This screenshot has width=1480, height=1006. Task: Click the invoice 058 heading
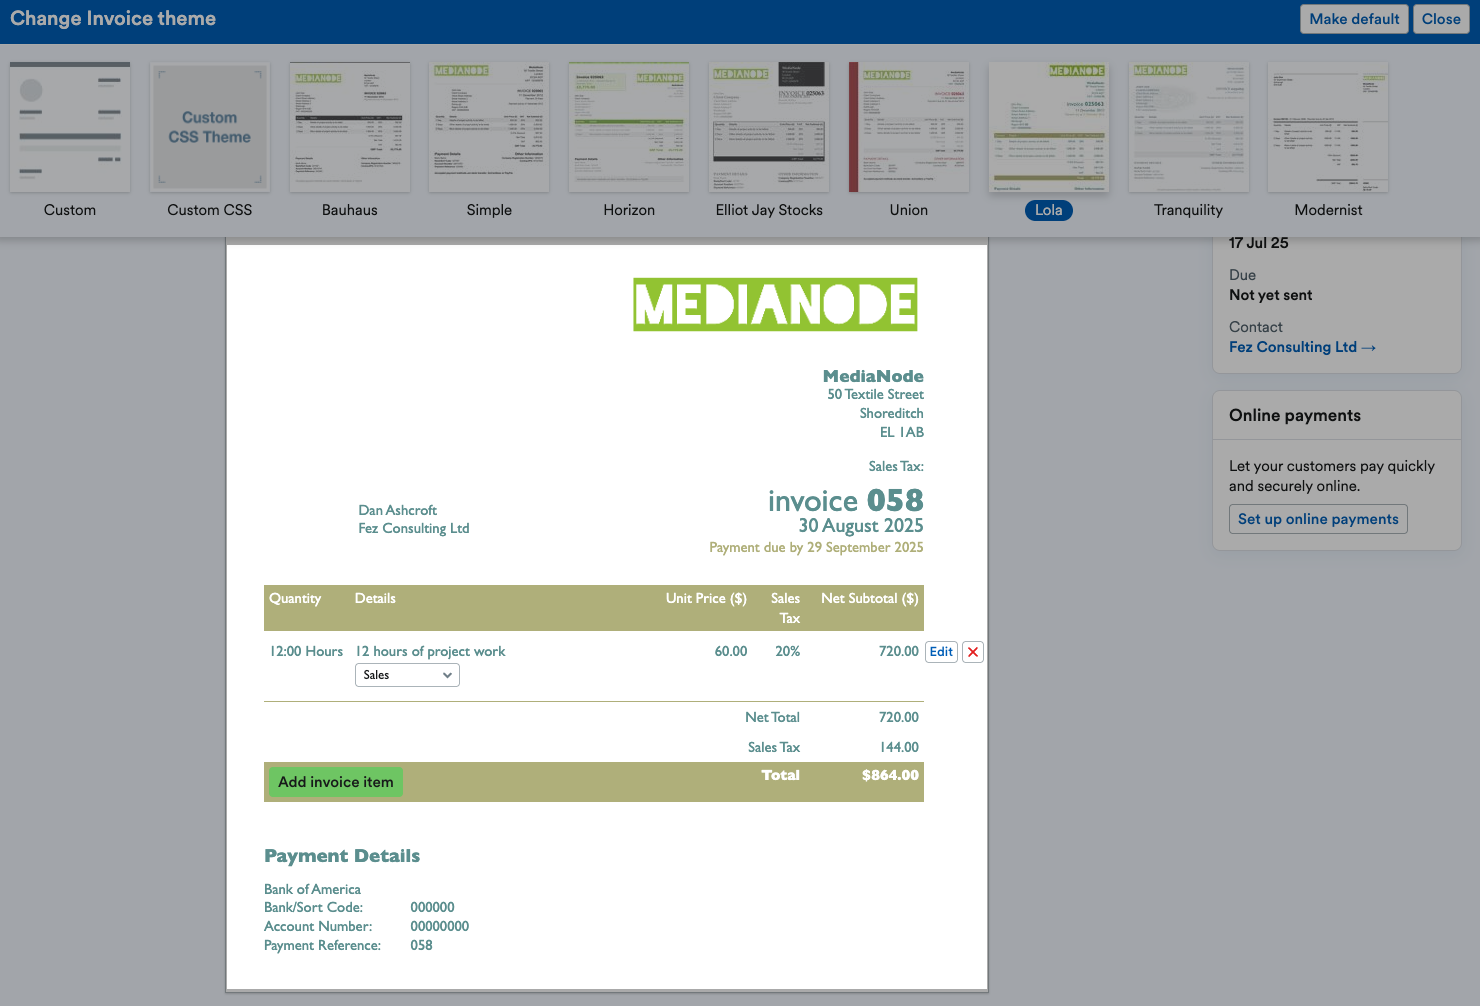pyautogui.click(x=846, y=500)
